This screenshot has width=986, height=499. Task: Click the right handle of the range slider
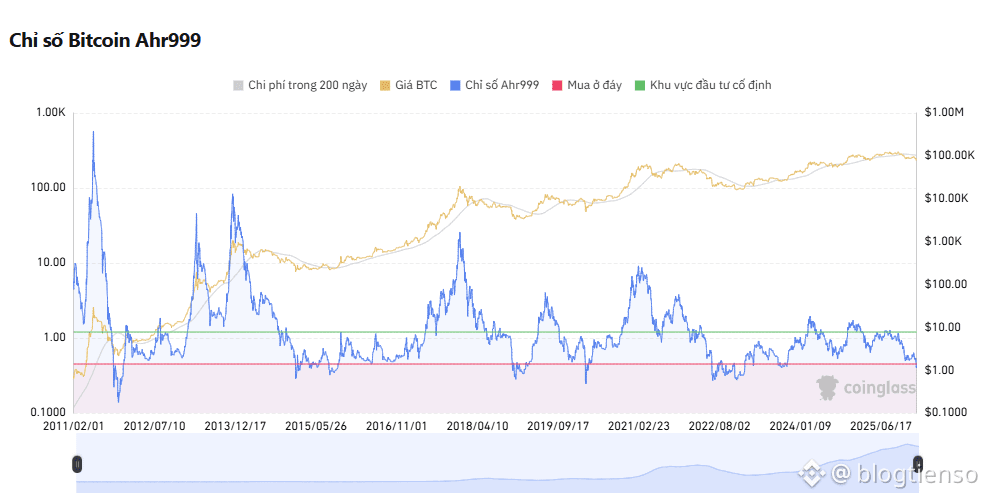(916, 464)
